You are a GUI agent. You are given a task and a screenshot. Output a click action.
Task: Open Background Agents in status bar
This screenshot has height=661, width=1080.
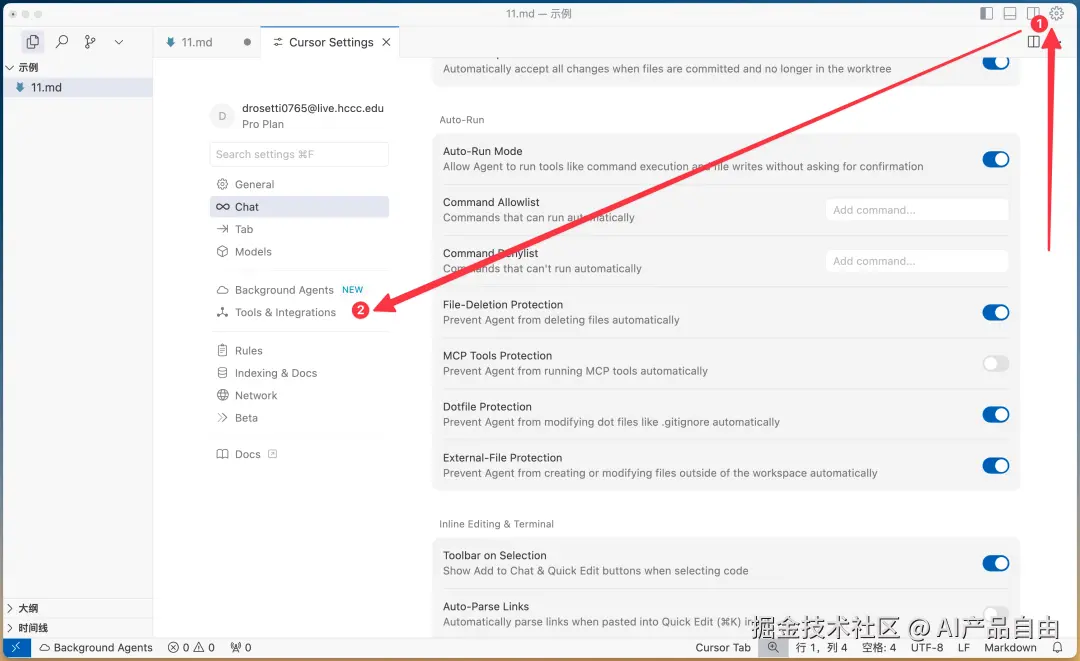[96, 647]
